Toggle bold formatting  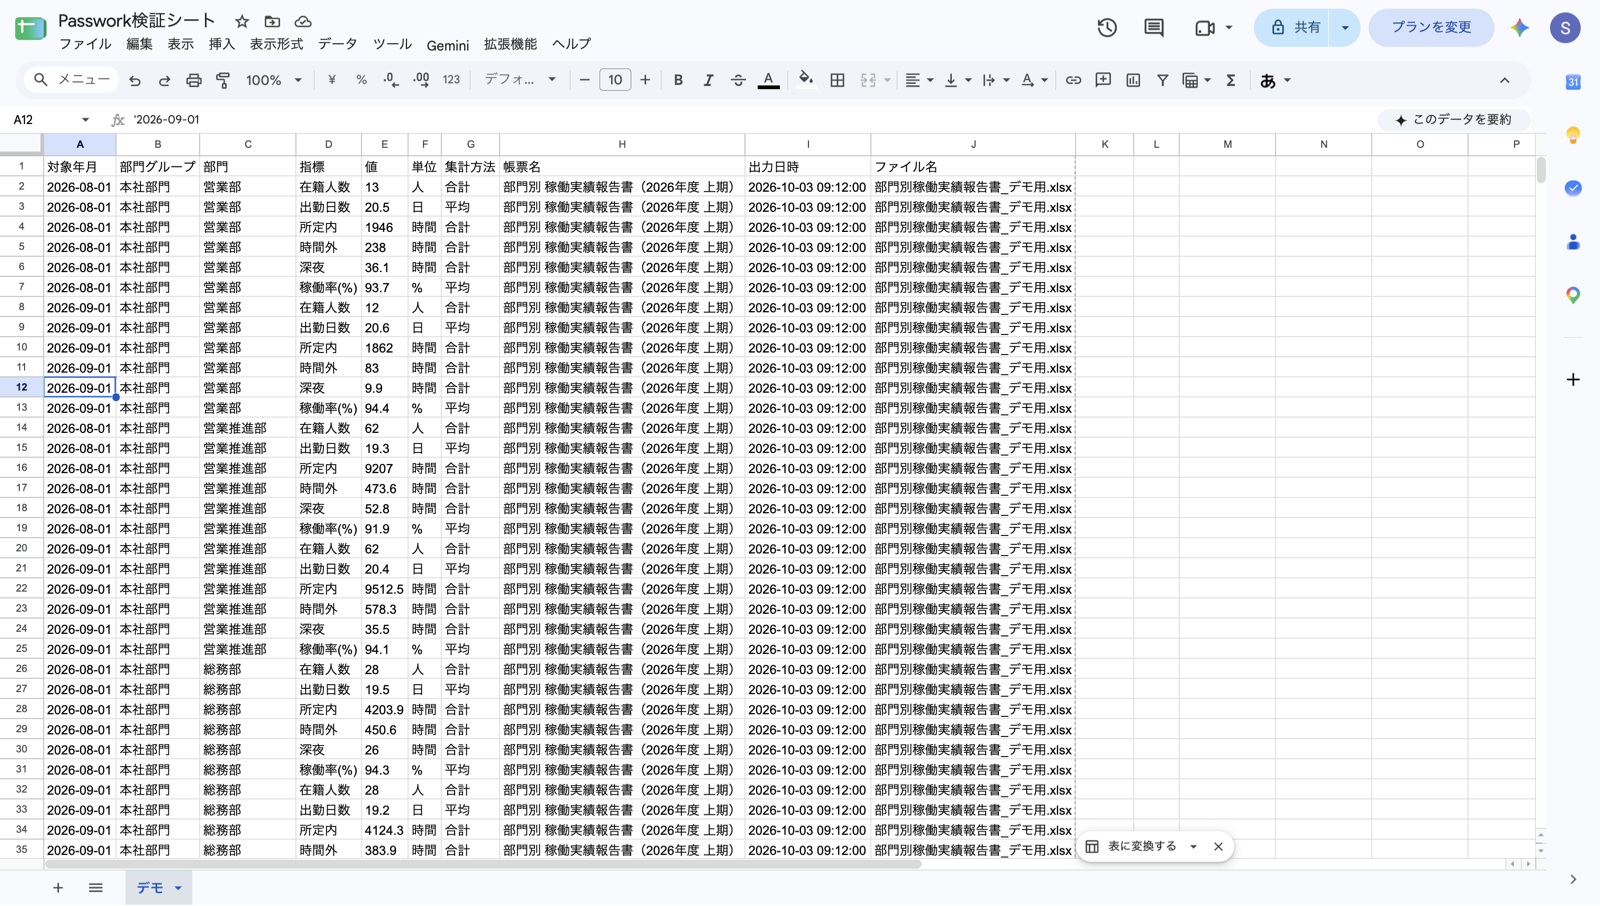pyautogui.click(x=678, y=81)
